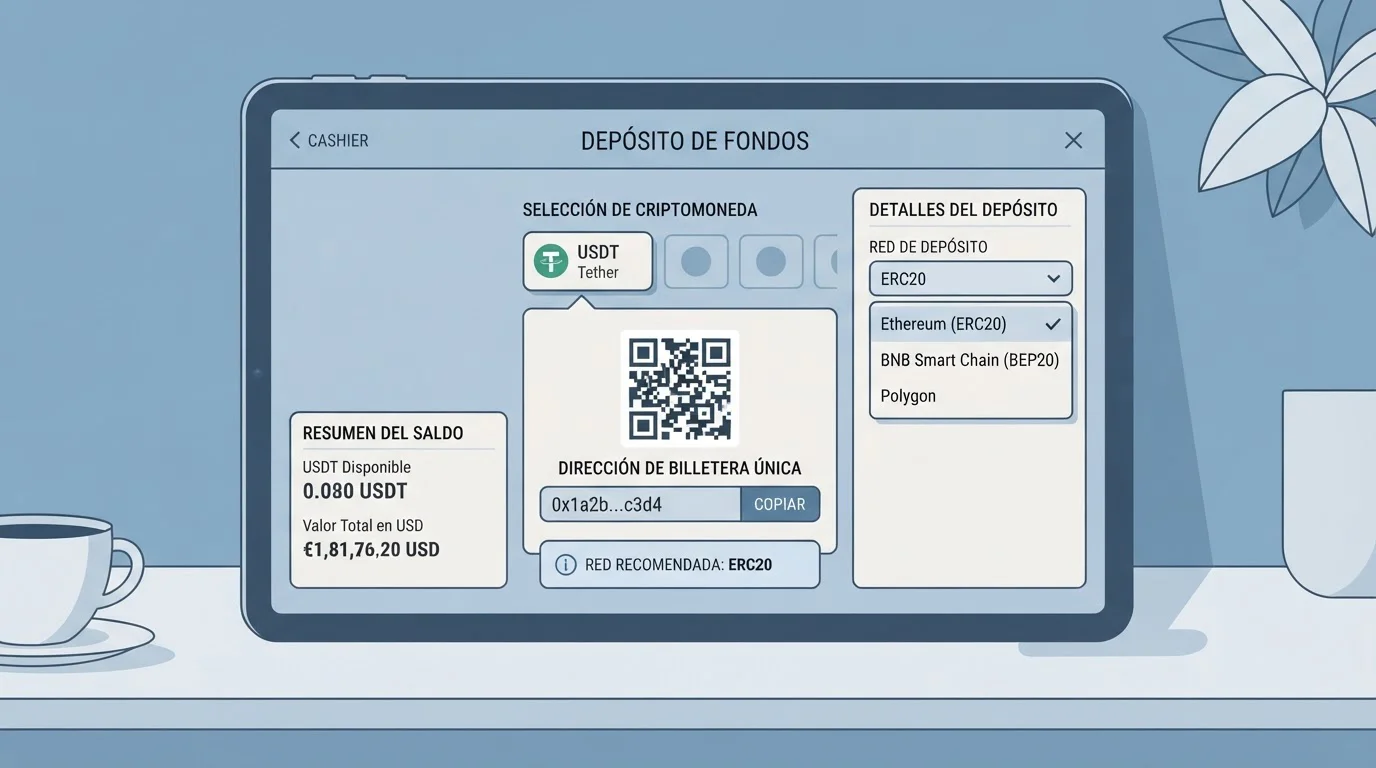Click the USDT Disponible label
Viewport: 1376px width, 768px height.
pos(357,467)
